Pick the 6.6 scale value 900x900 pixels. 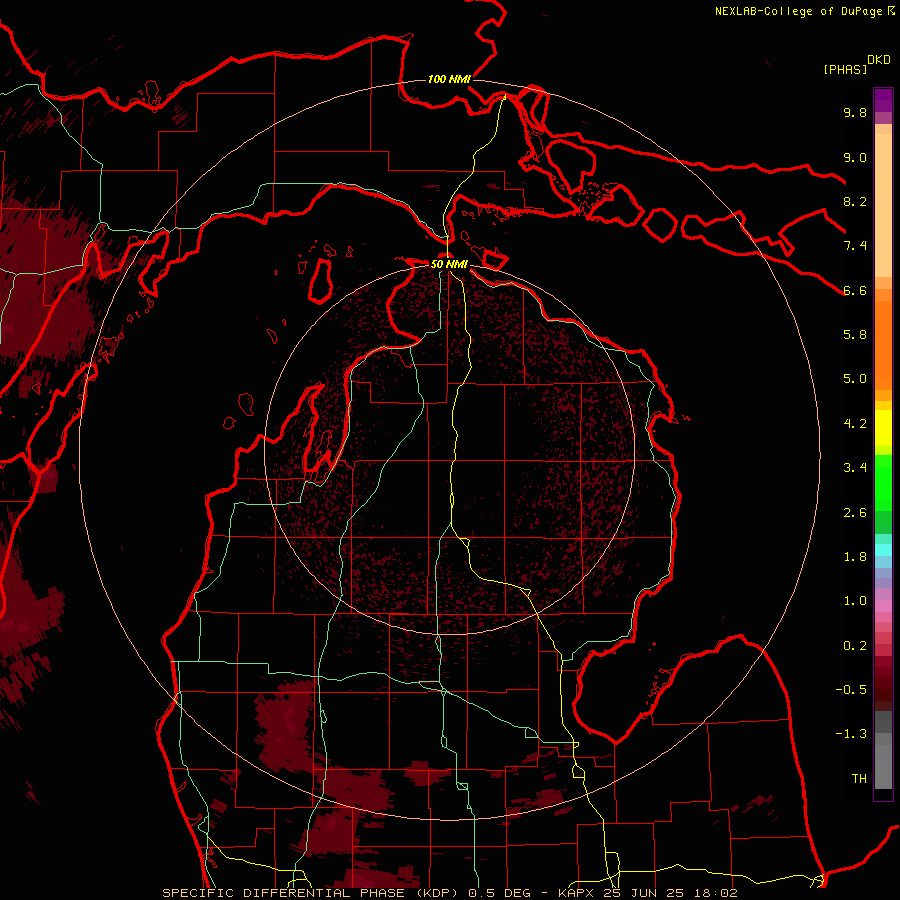tap(855, 290)
